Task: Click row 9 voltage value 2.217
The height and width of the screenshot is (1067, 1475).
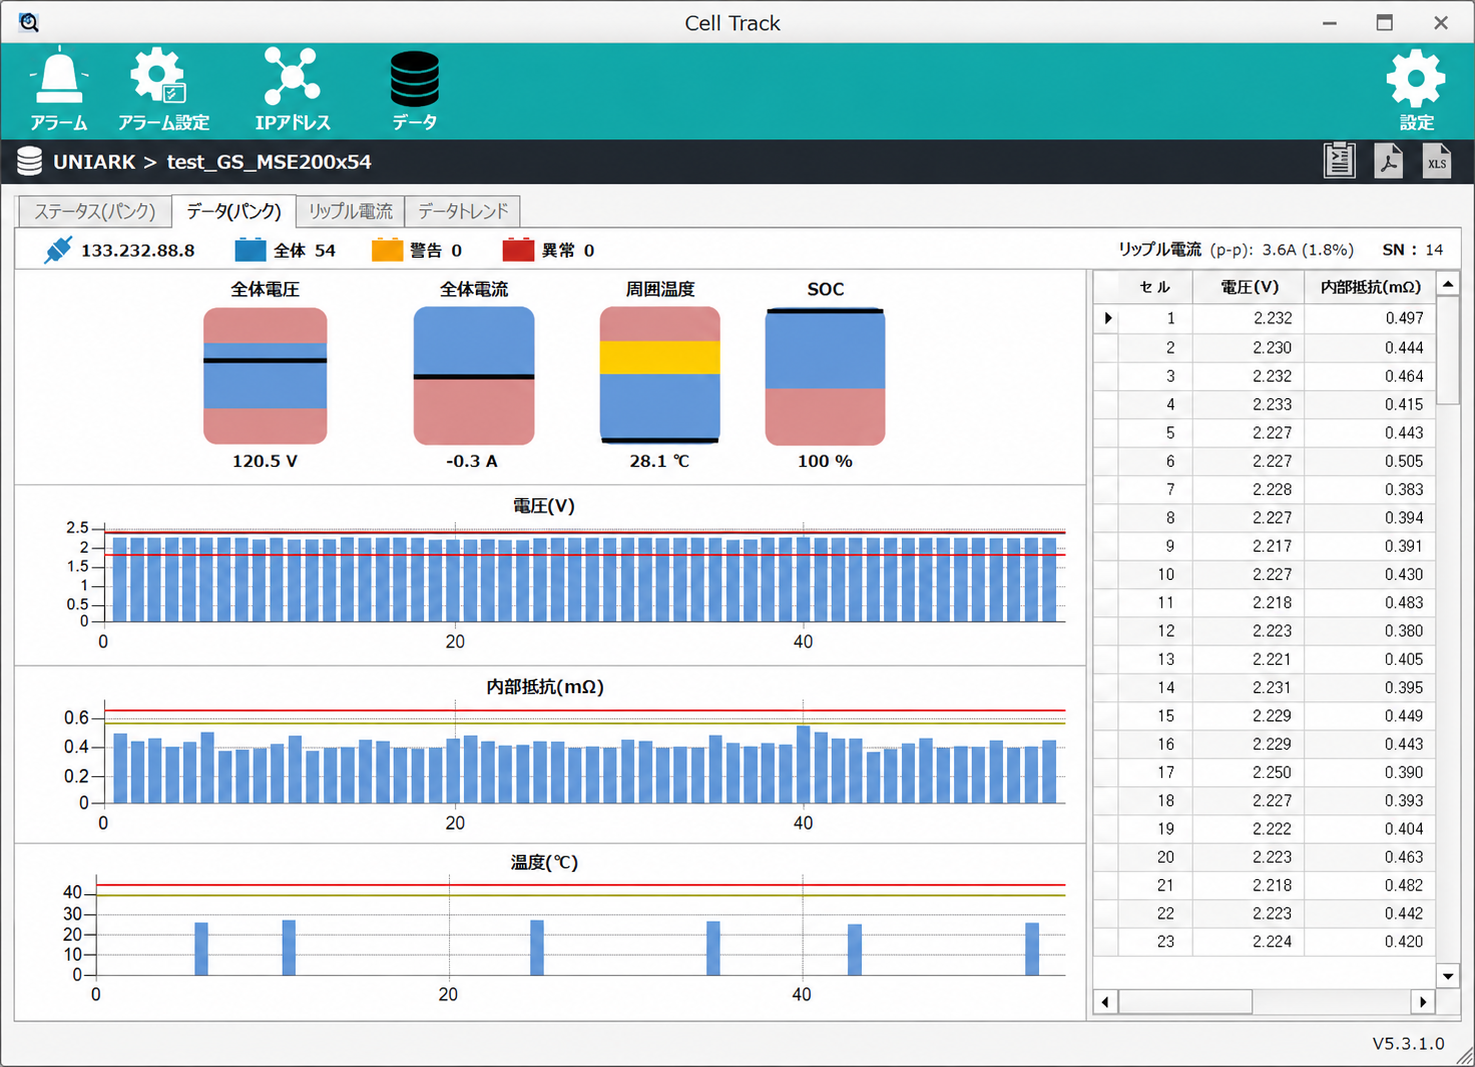Action: pyautogui.click(x=1249, y=546)
